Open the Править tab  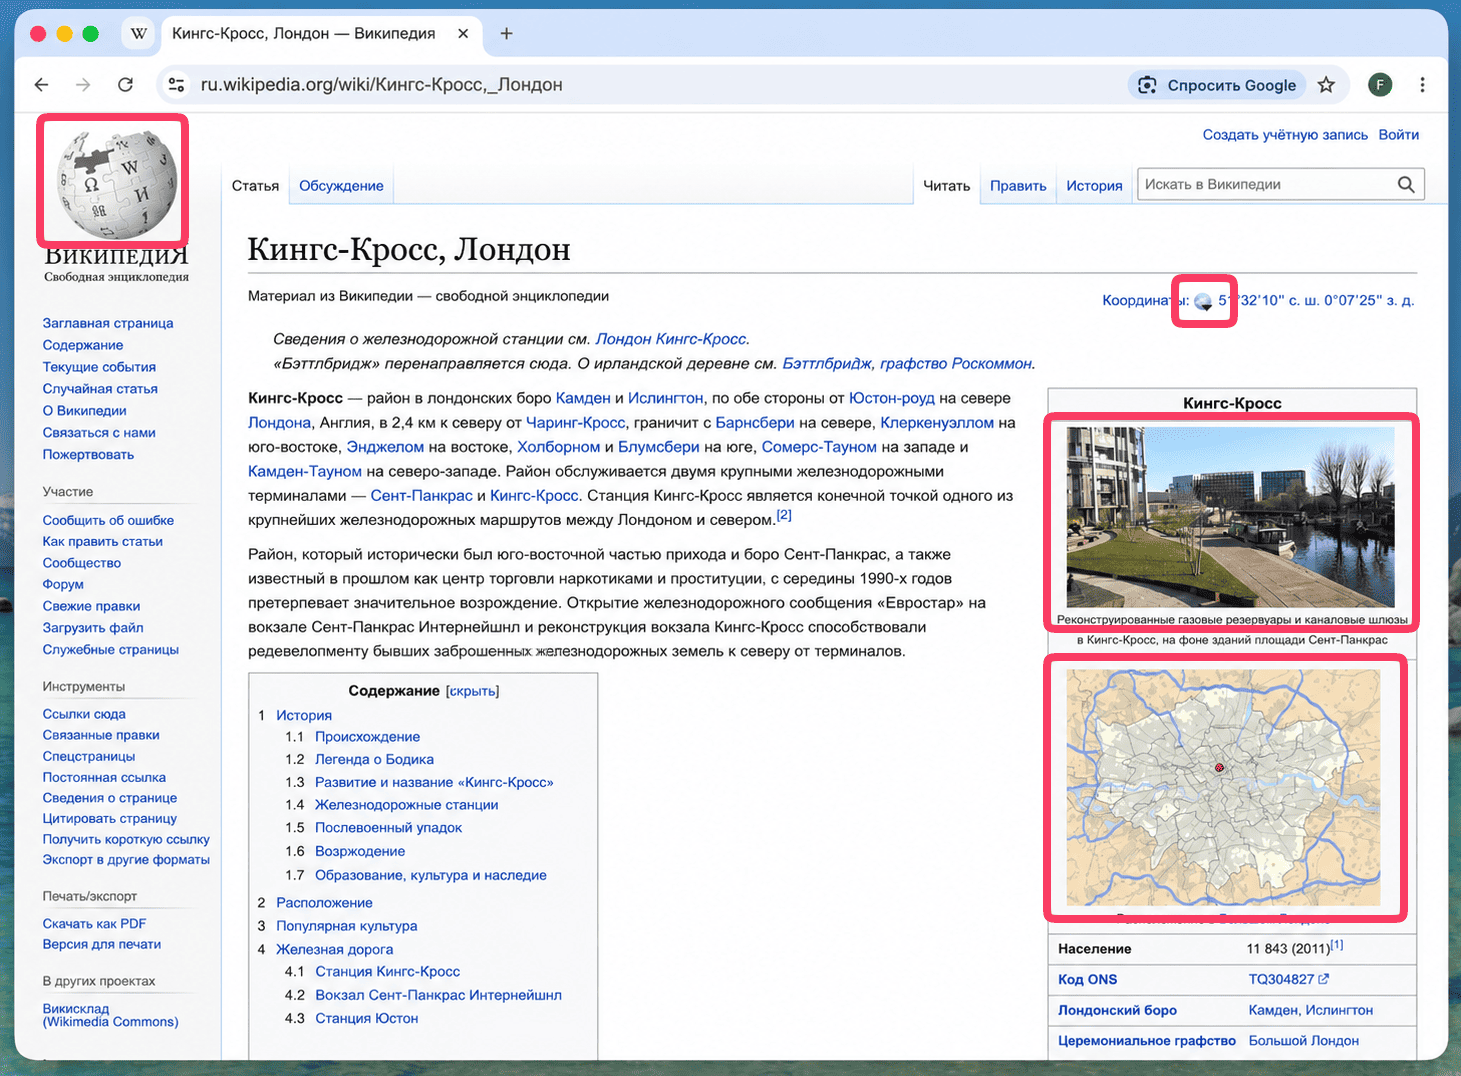pyautogui.click(x=1018, y=186)
